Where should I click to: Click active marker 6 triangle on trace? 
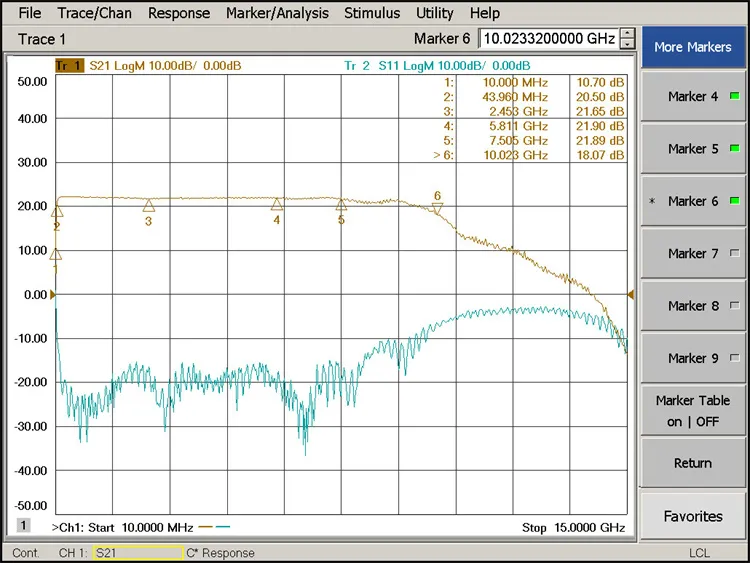[437, 208]
